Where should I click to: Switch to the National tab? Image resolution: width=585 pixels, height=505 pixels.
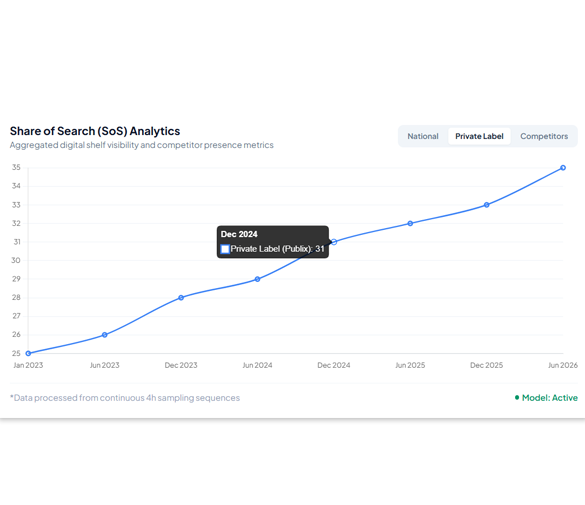[423, 136]
